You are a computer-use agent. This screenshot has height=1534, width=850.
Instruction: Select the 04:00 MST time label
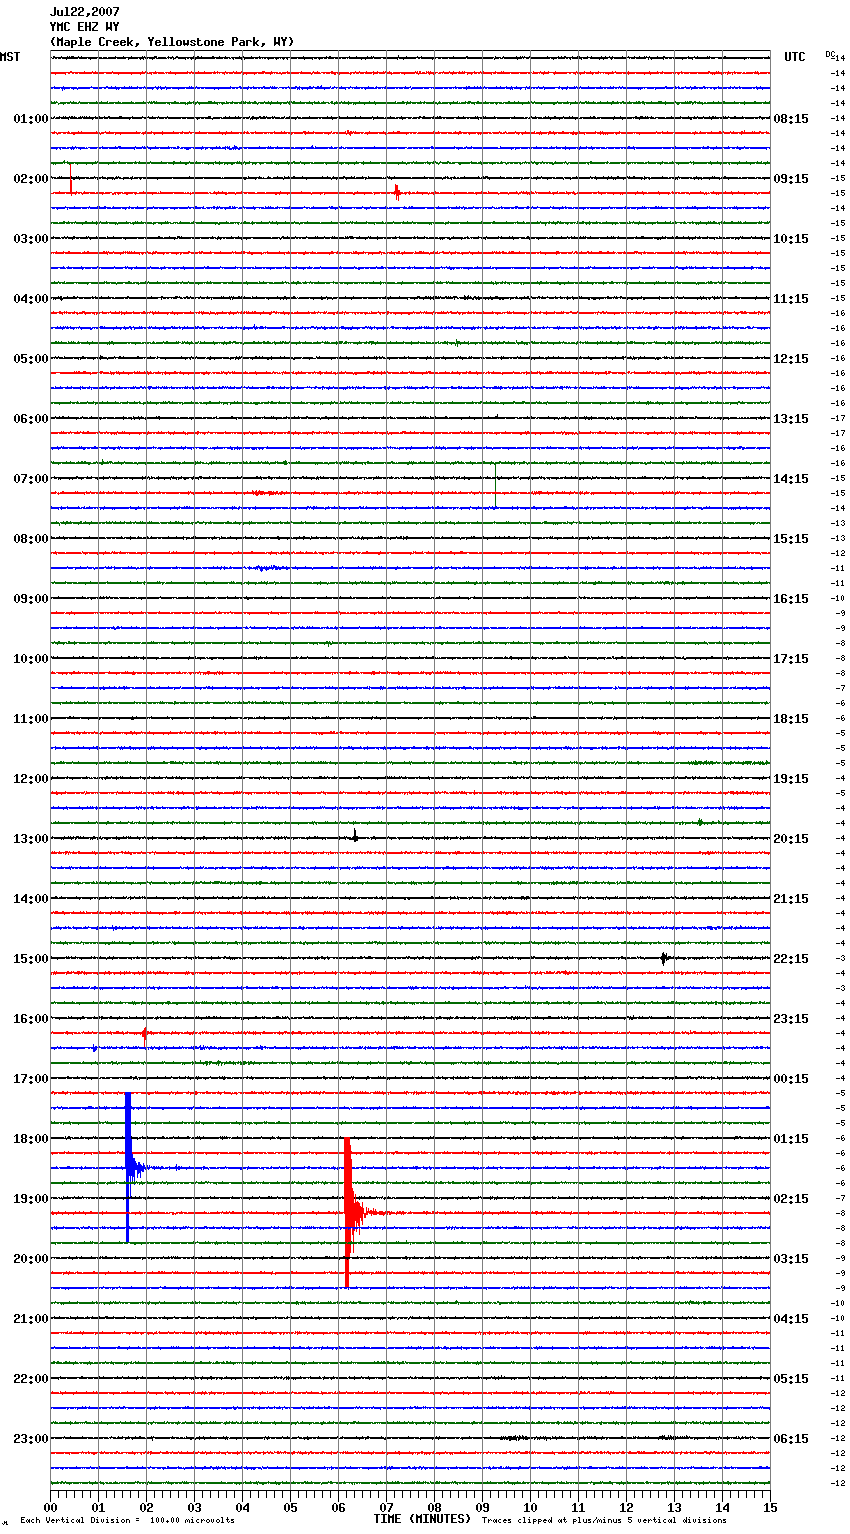point(30,299)
